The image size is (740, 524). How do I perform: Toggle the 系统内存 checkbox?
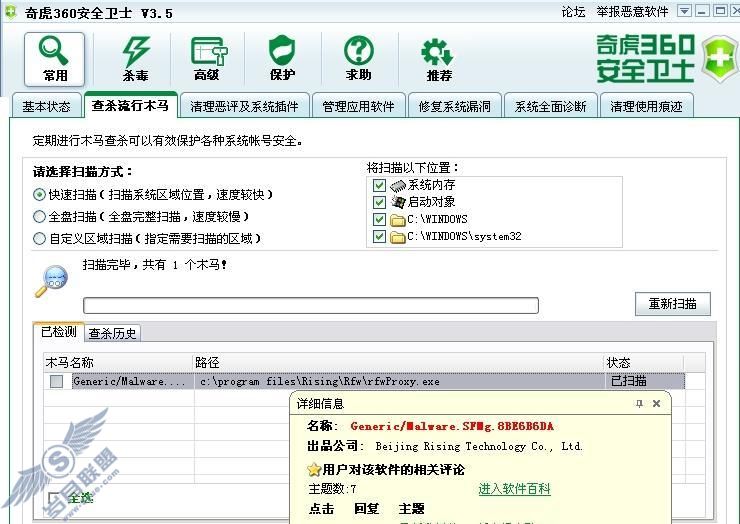[379, 185]
